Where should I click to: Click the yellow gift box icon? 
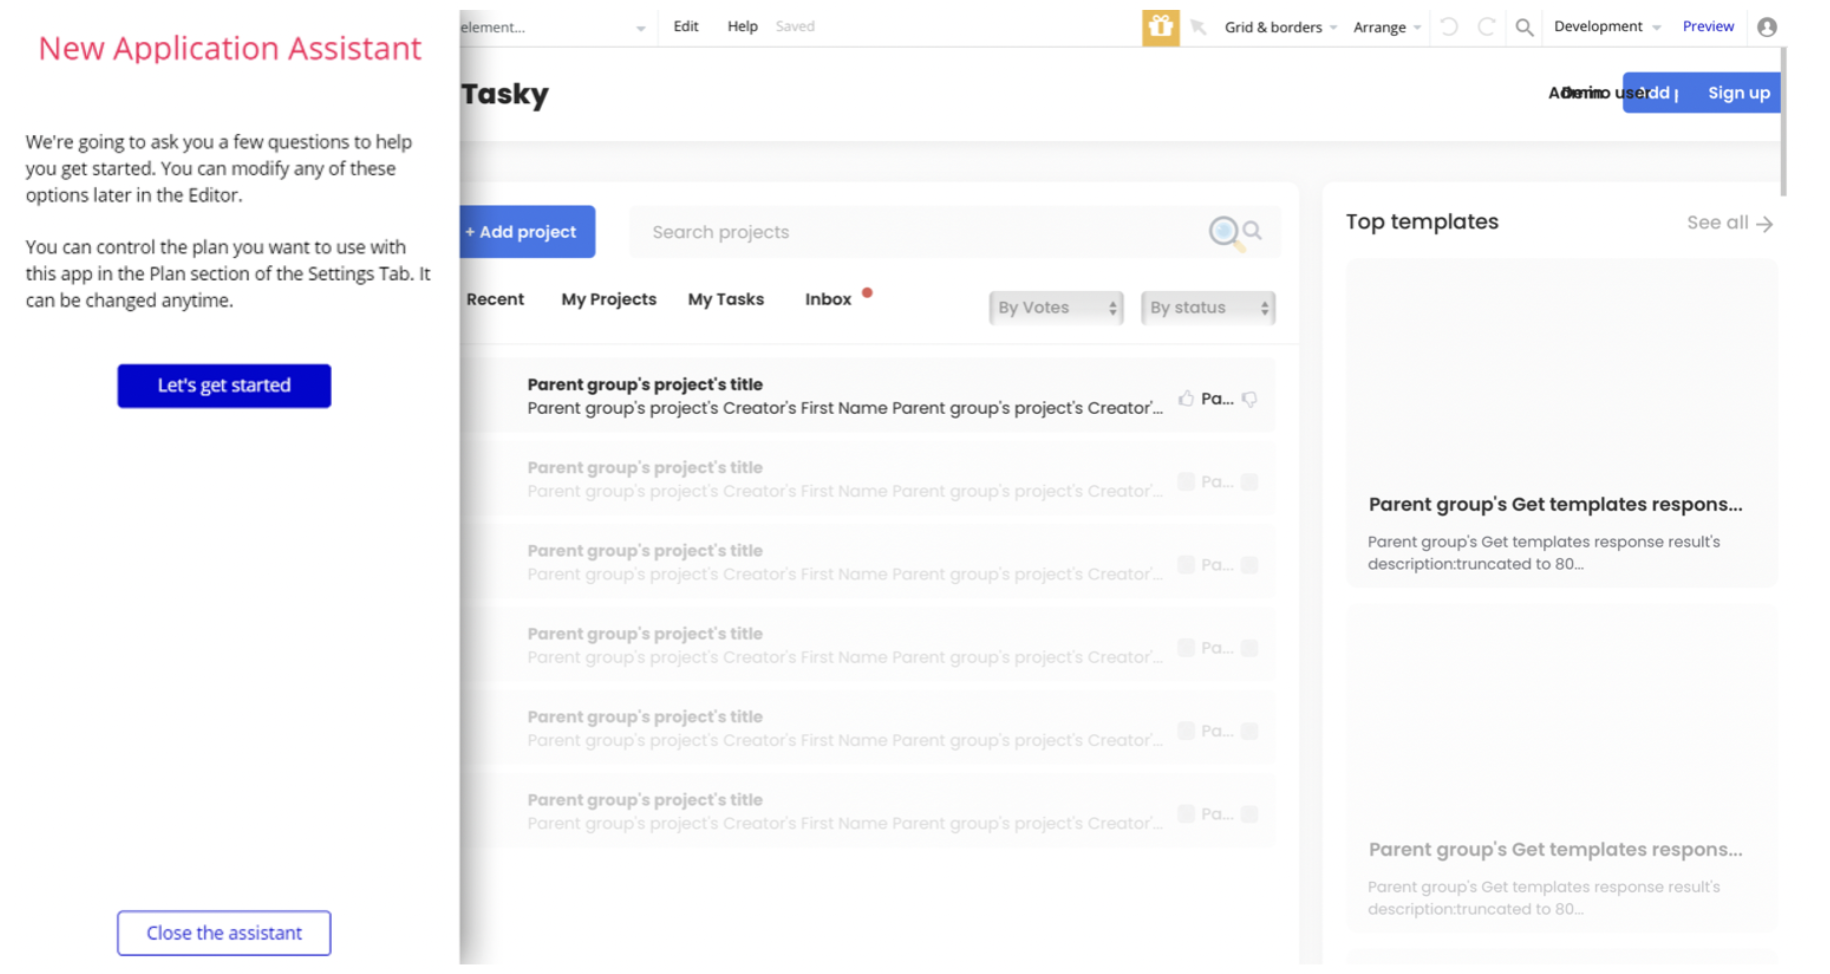1160,27
